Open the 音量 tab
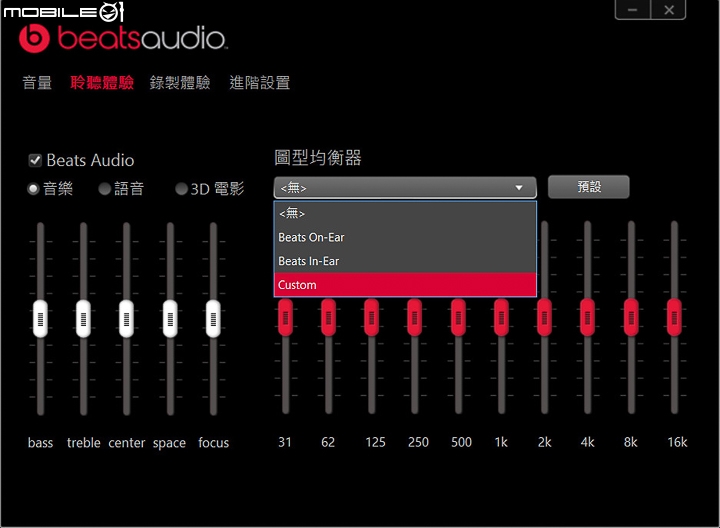This screenshot has height=528, width=720. click(x=37, y=83)
